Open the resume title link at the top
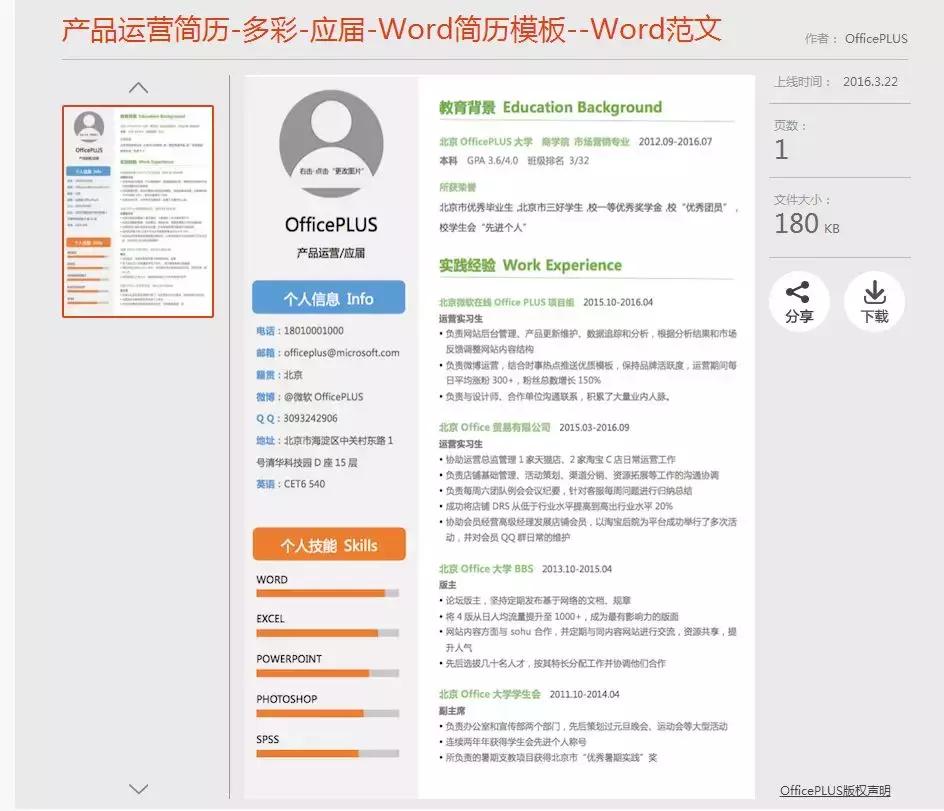 point(390,30)
